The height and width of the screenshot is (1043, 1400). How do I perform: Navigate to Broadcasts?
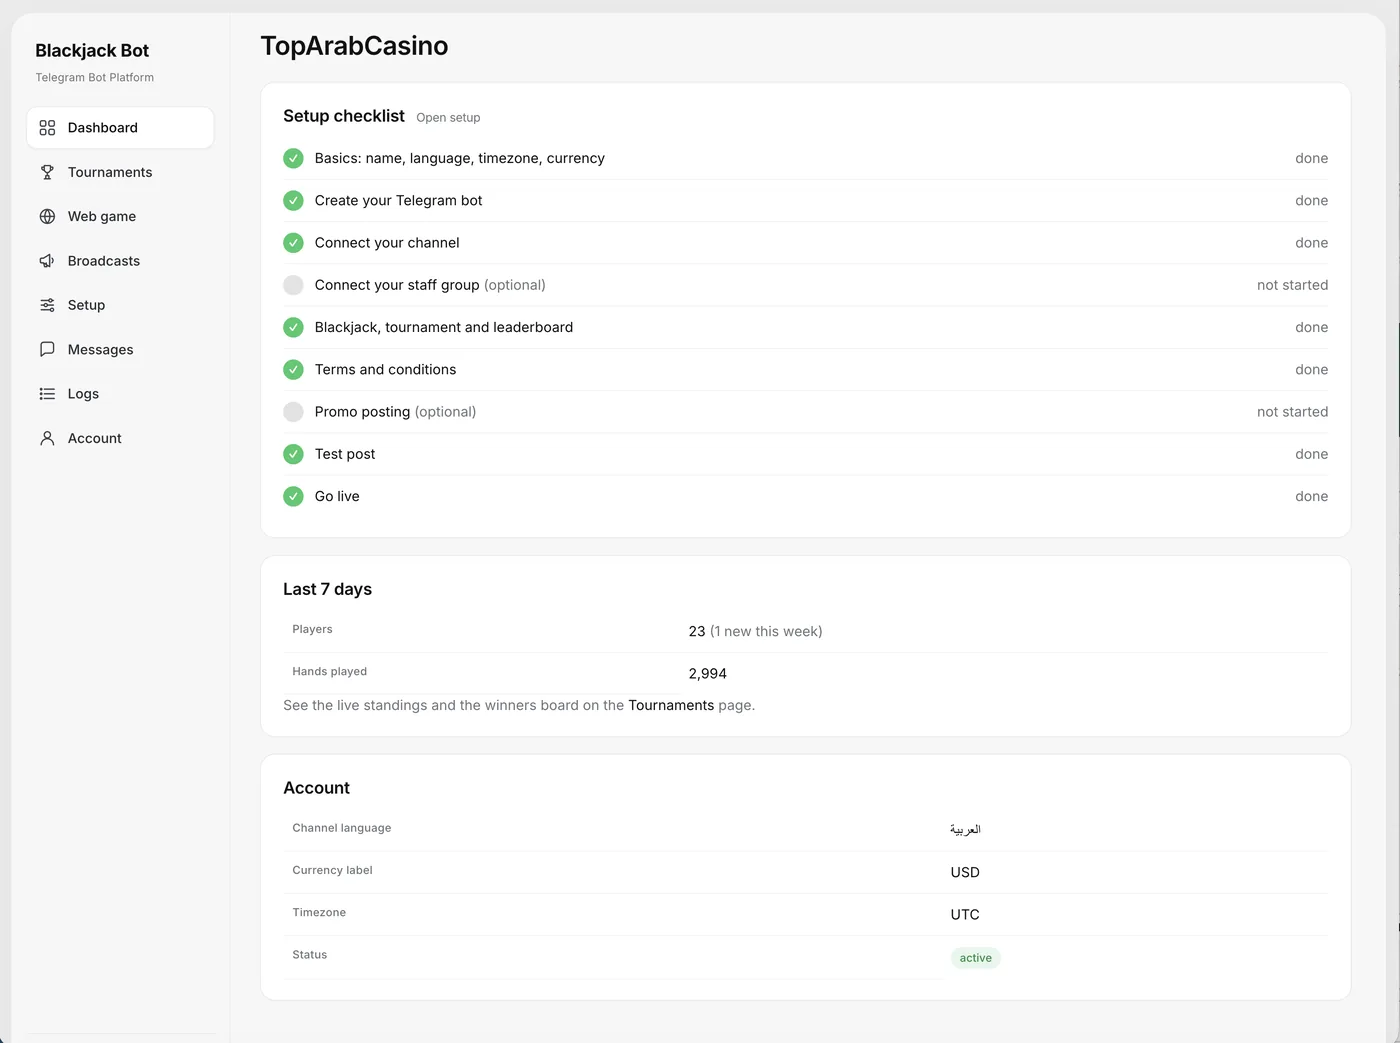tap(120, 261)
